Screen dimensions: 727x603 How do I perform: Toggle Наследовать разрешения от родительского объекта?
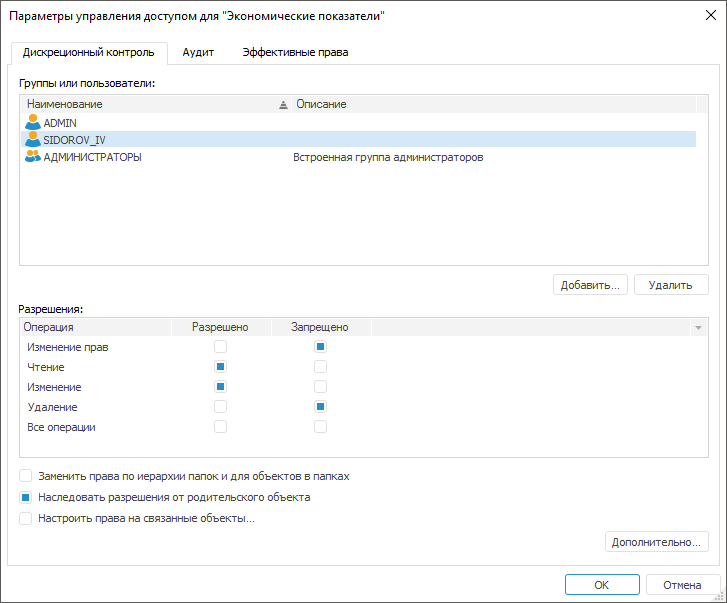(x=26, y=497)
